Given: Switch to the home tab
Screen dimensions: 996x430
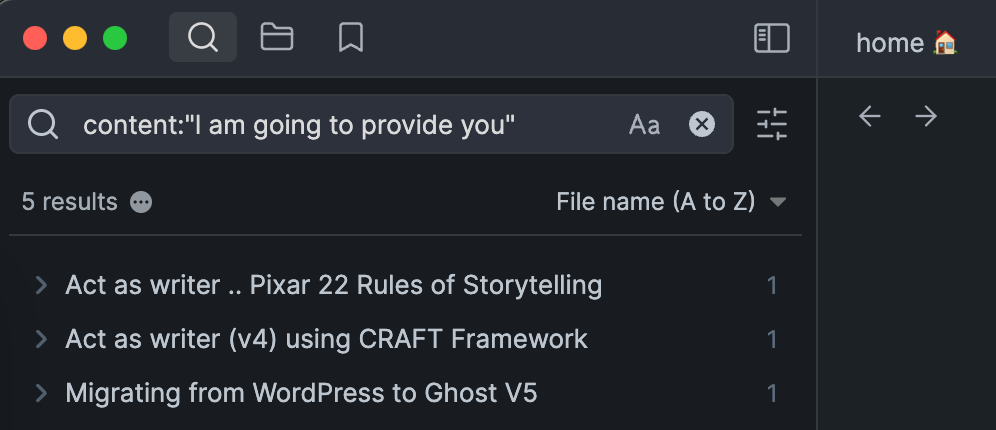Looking at the screenshot, I should click(x=906, y=43).
